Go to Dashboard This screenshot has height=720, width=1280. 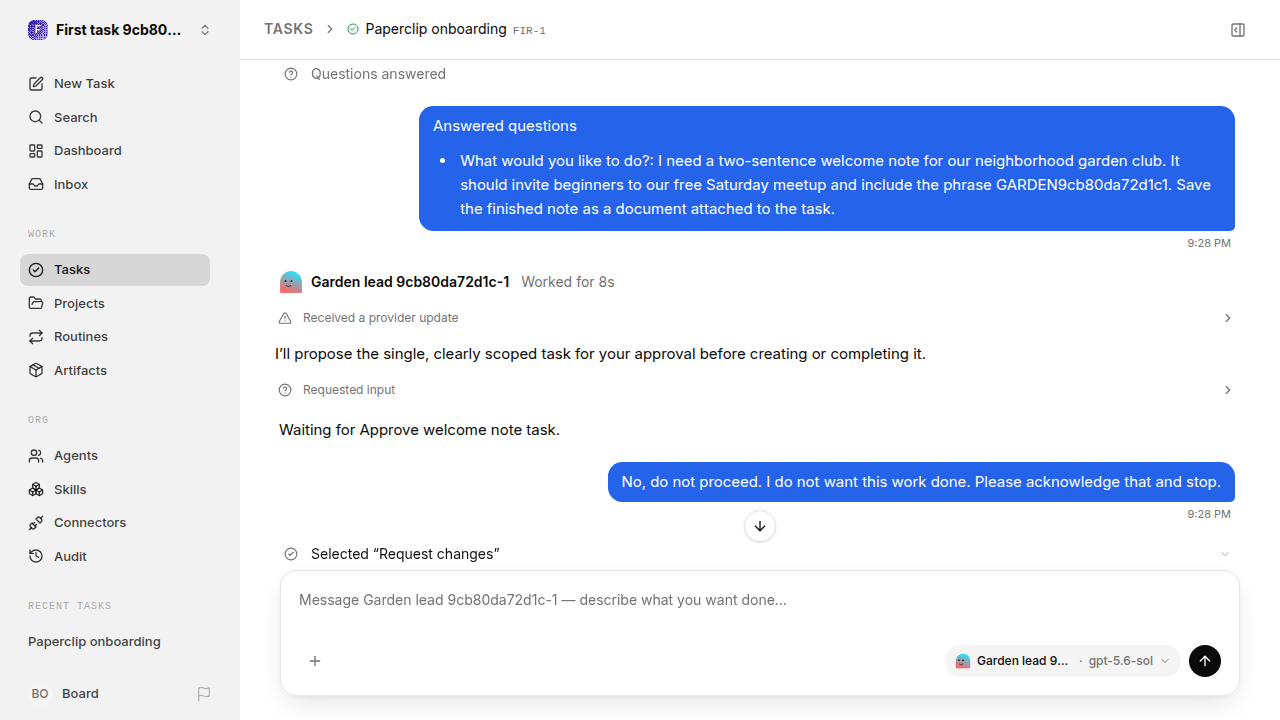coord(115,151)
